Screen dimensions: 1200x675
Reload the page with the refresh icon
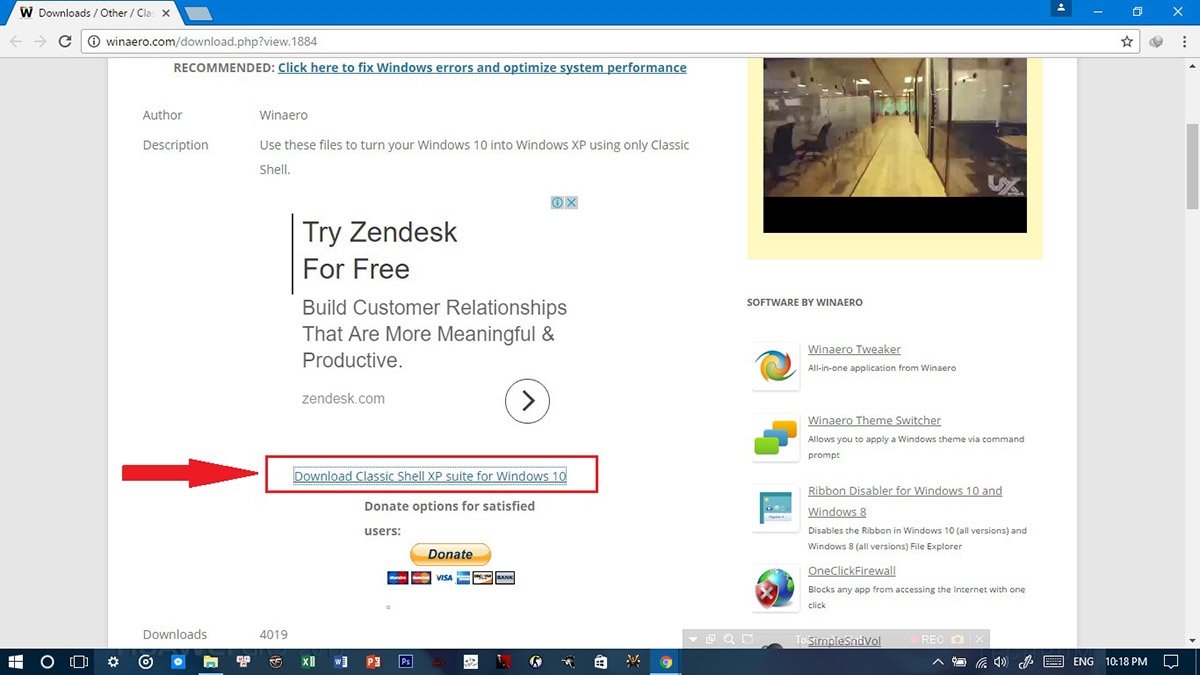click(66, 42)
